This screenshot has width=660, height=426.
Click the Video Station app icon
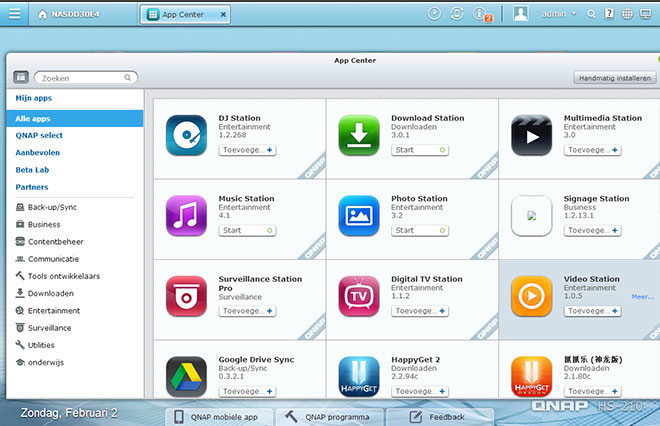[x=532, y=296]
